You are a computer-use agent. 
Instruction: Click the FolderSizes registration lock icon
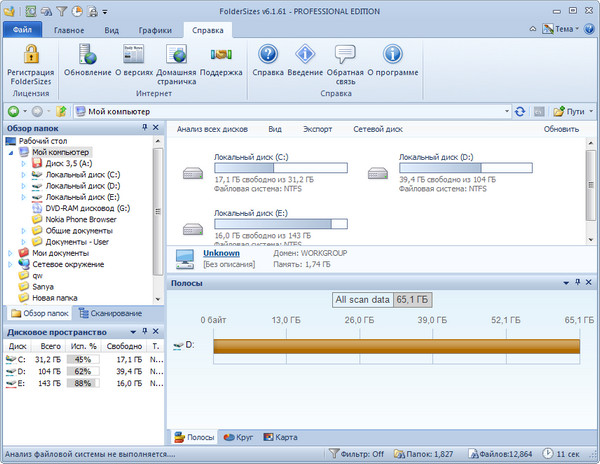click(x=30, y=55)
